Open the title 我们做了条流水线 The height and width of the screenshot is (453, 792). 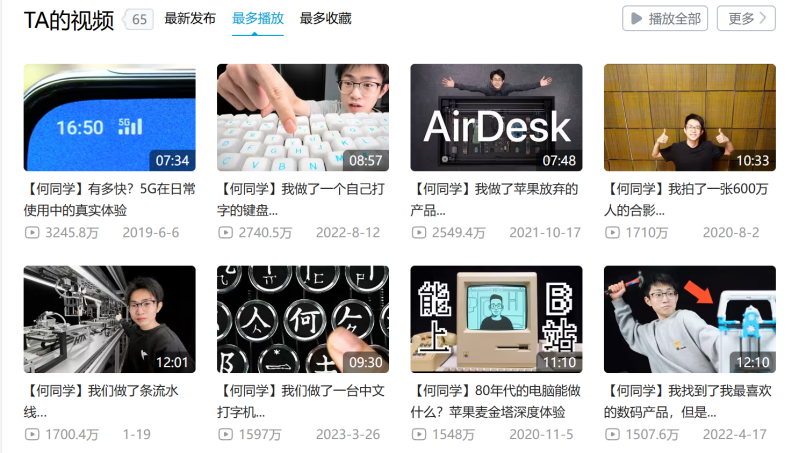point(101,401)
